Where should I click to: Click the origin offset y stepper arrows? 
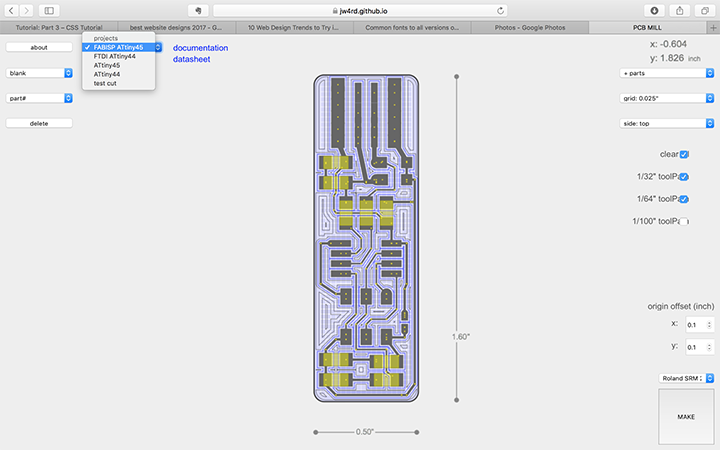709,347
